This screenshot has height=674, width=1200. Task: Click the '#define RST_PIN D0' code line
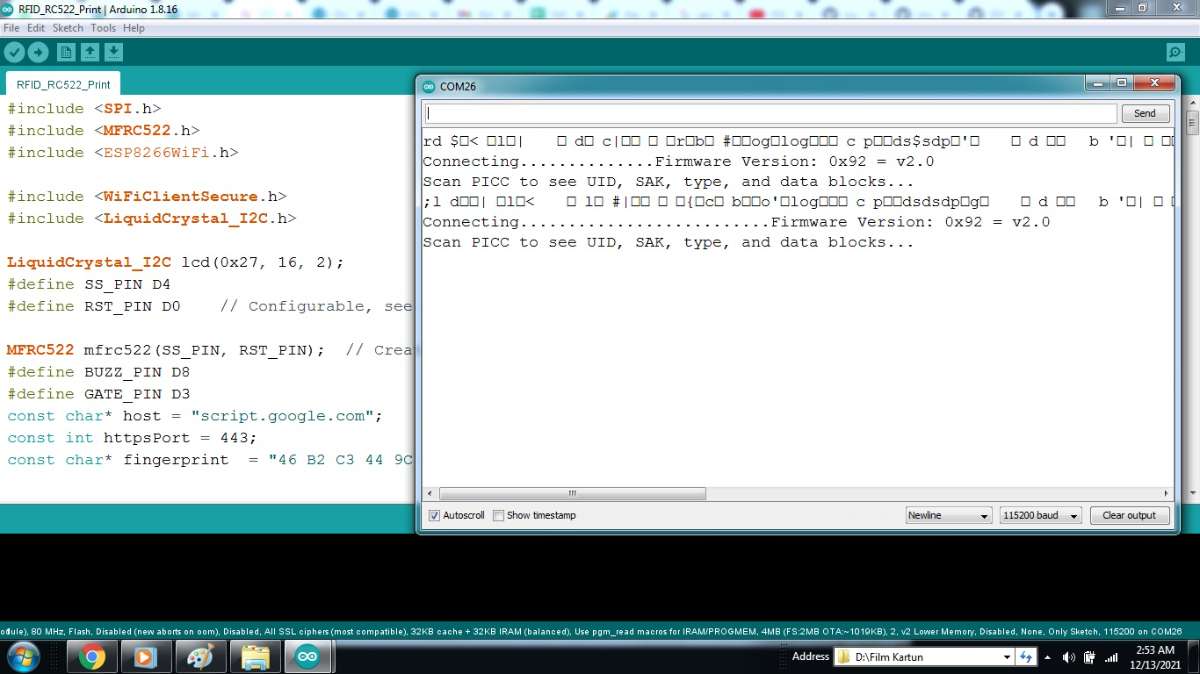click(94, 307)
